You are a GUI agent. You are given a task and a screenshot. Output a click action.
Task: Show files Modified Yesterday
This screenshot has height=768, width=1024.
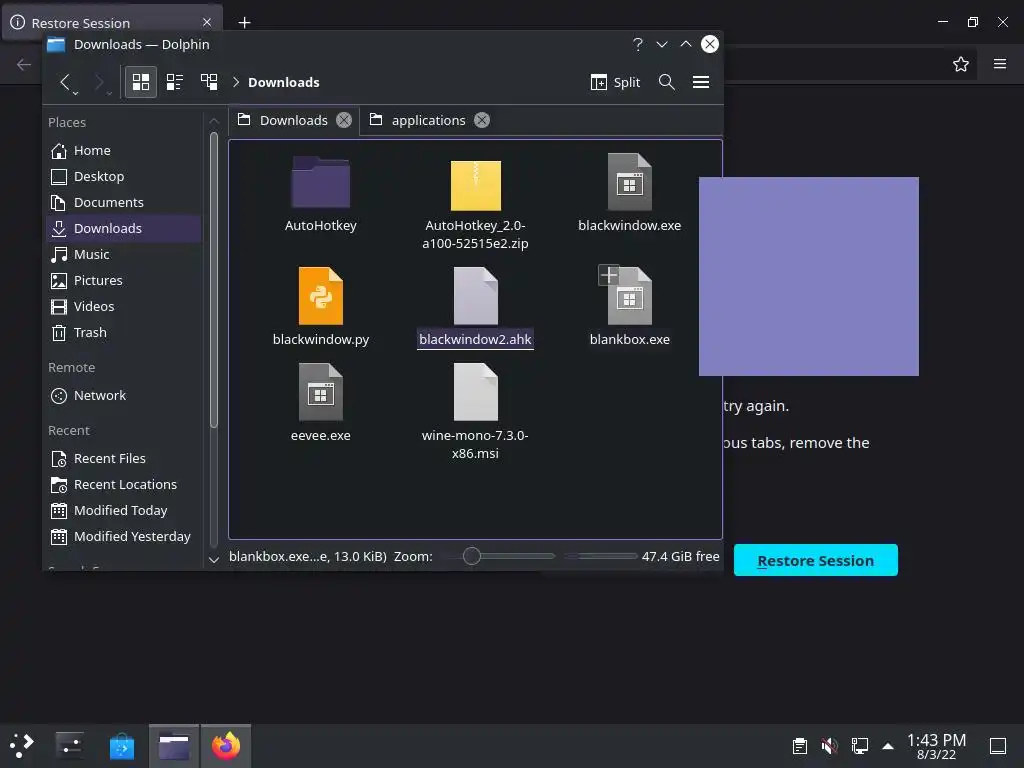(x=124, y=537)
